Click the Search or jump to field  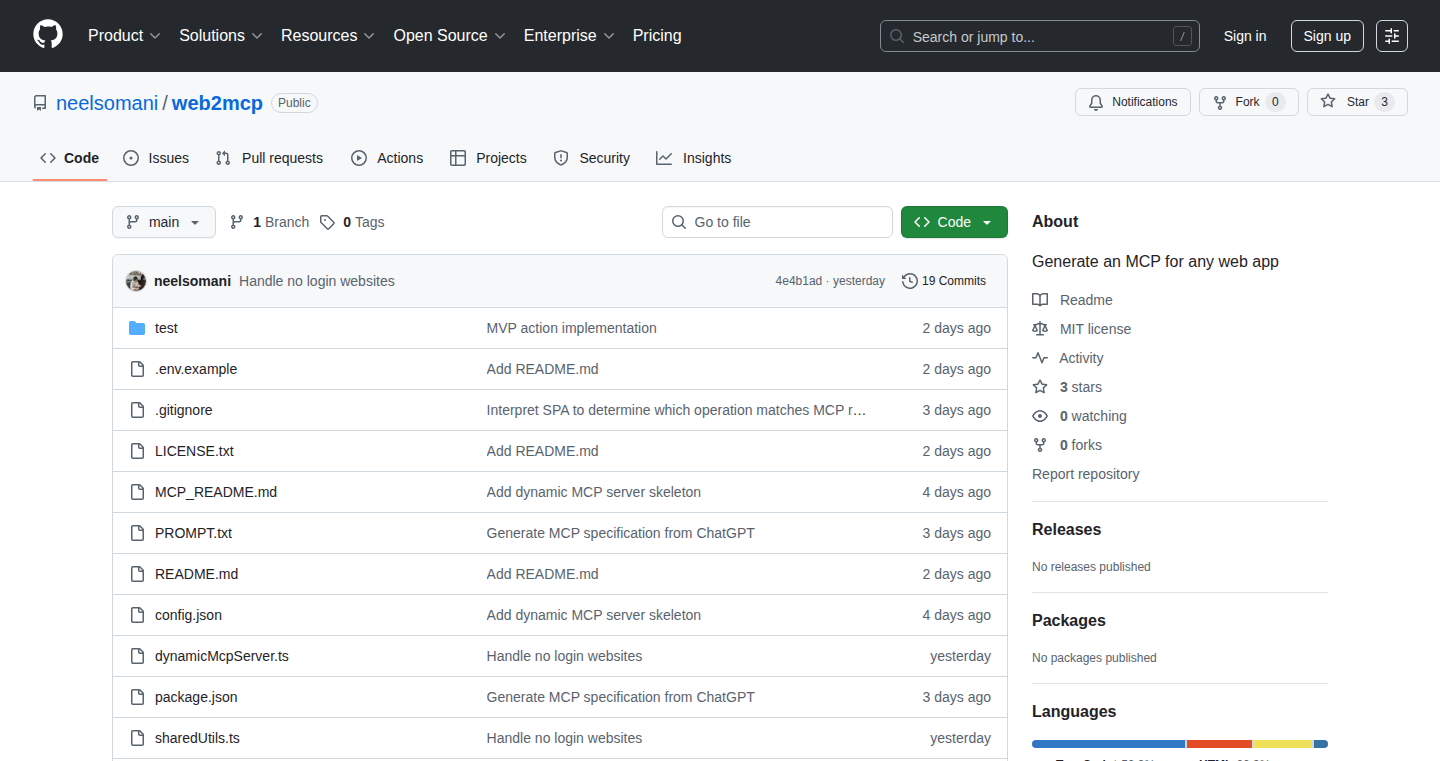pos(1040,36)
